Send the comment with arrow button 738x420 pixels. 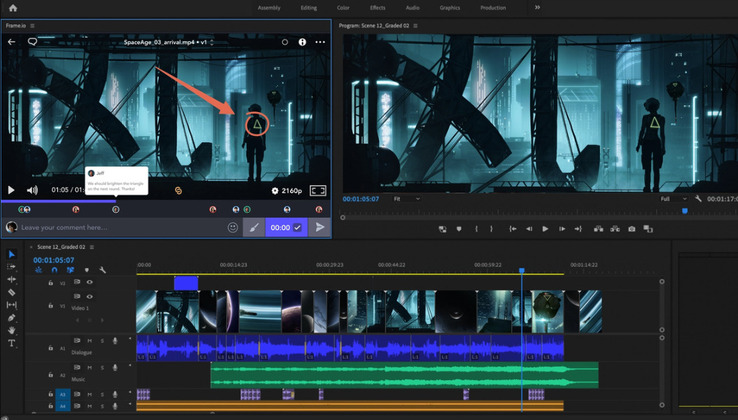pyautogui.click(x=320, y=227)
